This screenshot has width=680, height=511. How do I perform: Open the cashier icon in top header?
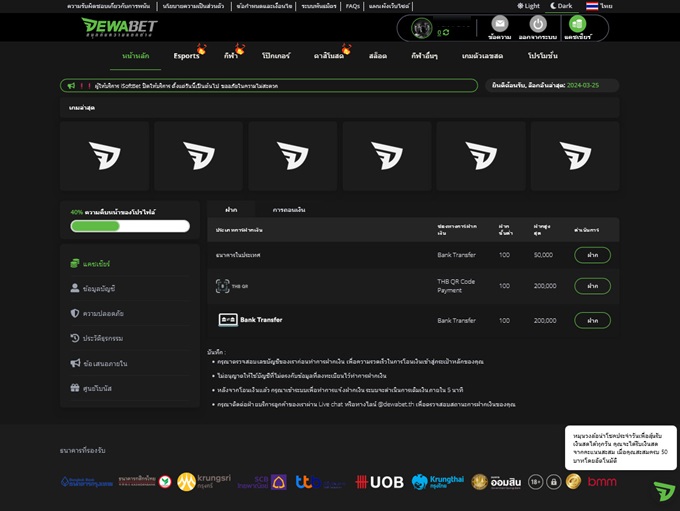pyautogui.click(x=577, y=24)
